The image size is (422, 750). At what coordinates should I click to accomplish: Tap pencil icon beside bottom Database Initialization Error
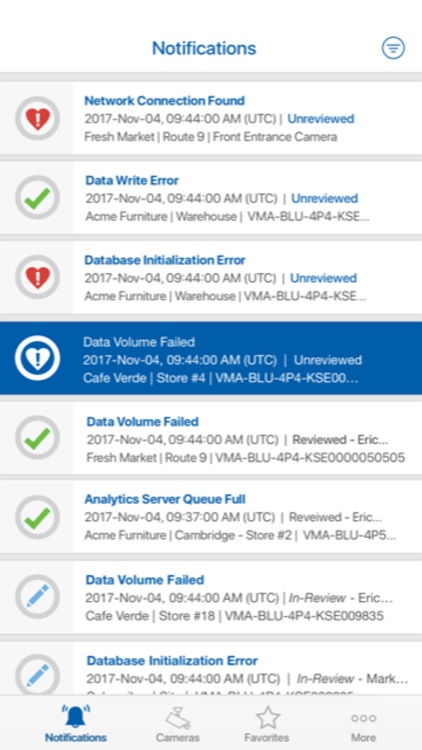(37, 676)
